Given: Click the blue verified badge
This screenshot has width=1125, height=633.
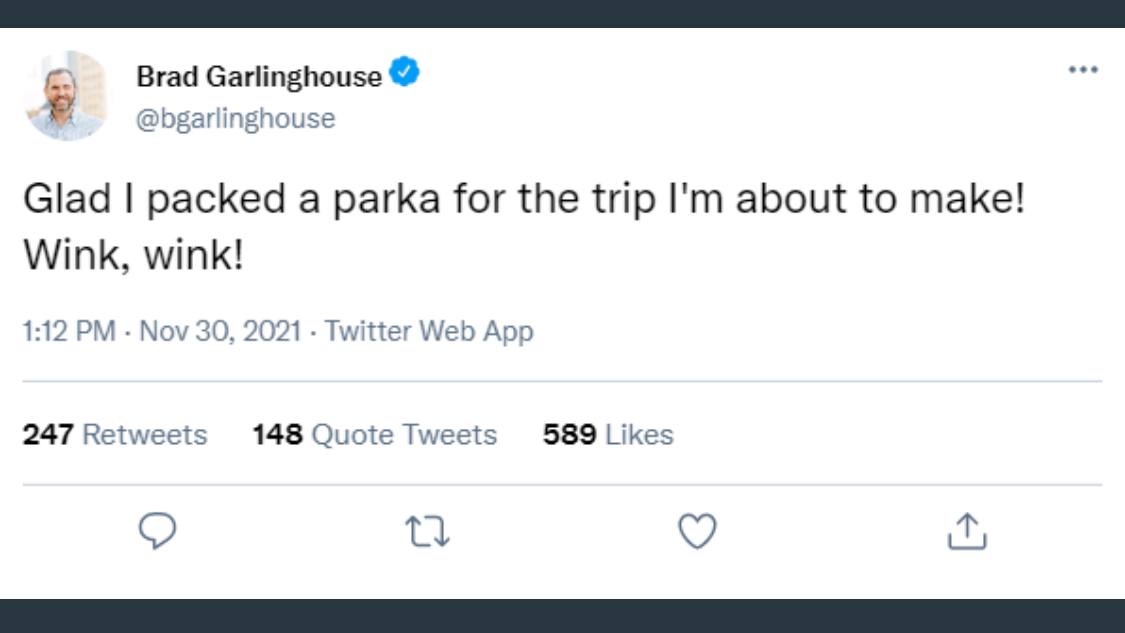Looking at the screenshot, I should click(x=404, y=74).
